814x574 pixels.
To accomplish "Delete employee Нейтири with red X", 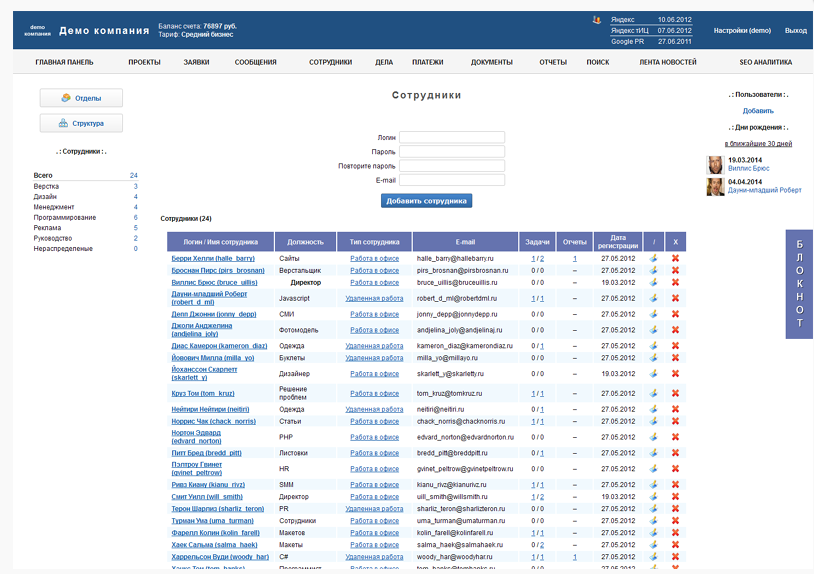I will pos(675,409).
